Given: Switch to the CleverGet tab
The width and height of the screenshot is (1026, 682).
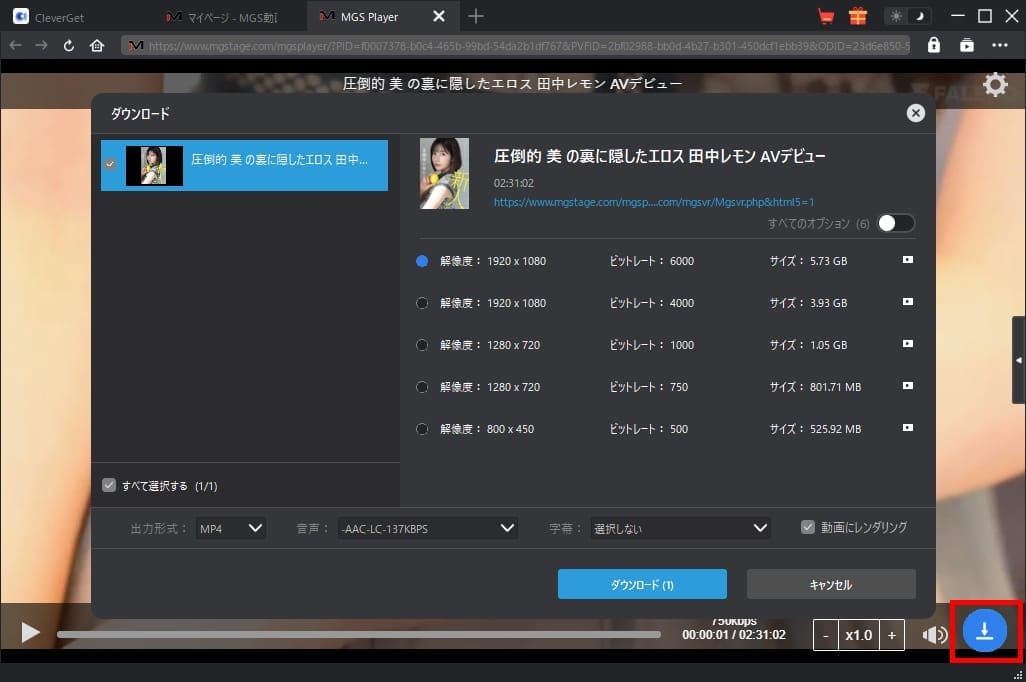Looking at the screenshot, I should tap(49, 17).
